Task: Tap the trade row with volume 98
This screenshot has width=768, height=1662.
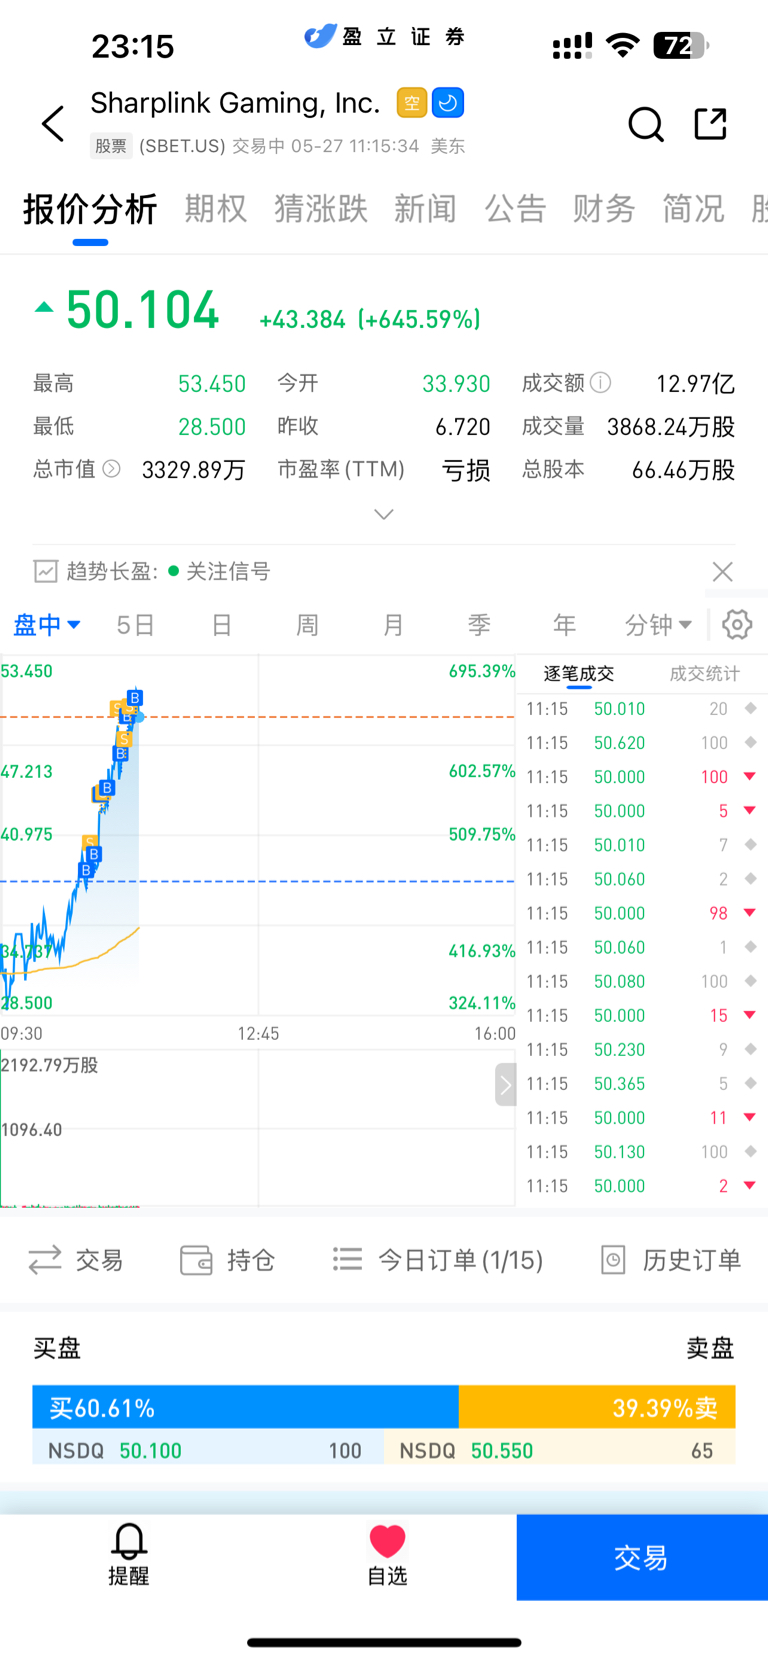Action: (642, 913)
